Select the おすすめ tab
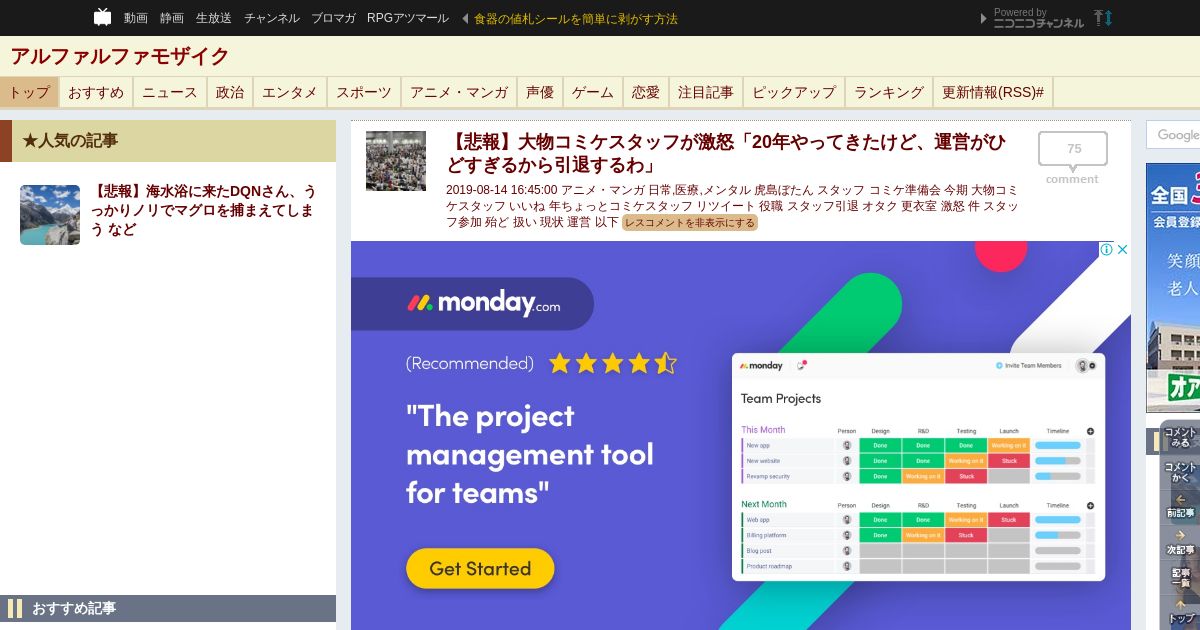The height and width of the screenshot is (630, 1200). (96, 92)
